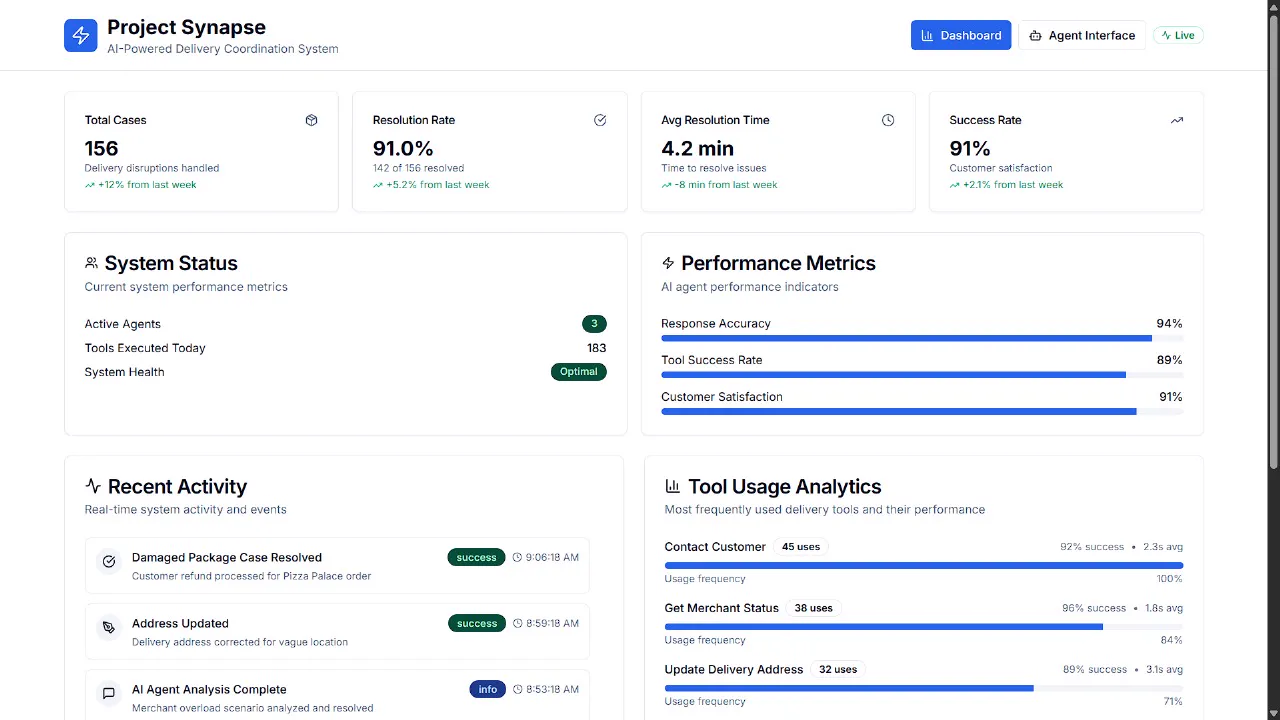Screen dimensions: 1280x720
Task: Click the 38 uses badge for Get Merchant Status
Action: point(813,608)
